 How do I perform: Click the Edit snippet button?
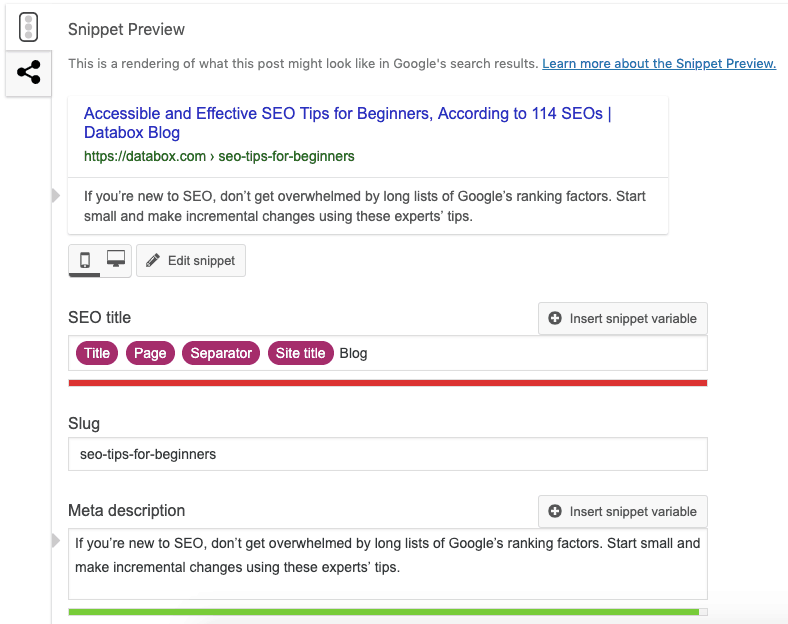(191, 261)
